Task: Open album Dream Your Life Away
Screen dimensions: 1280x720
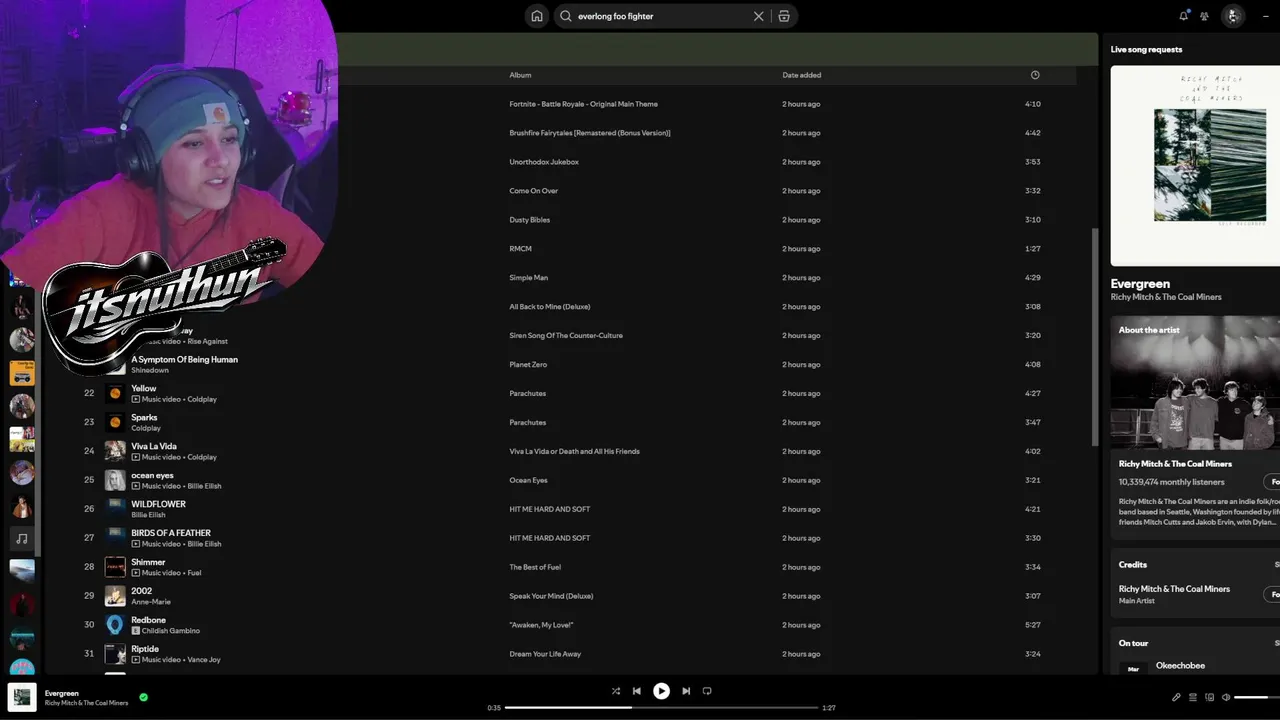Action: pyautogui.click(x=545, y=655)
